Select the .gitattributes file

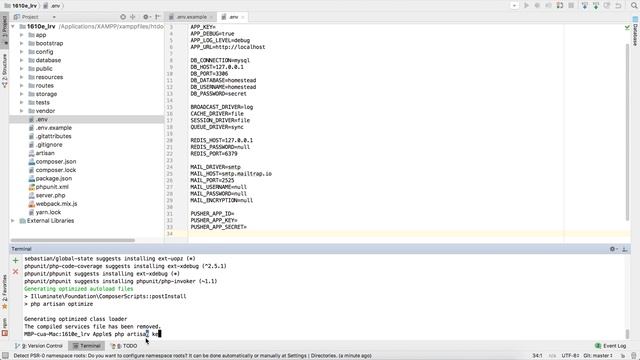(x=53, y=136)
